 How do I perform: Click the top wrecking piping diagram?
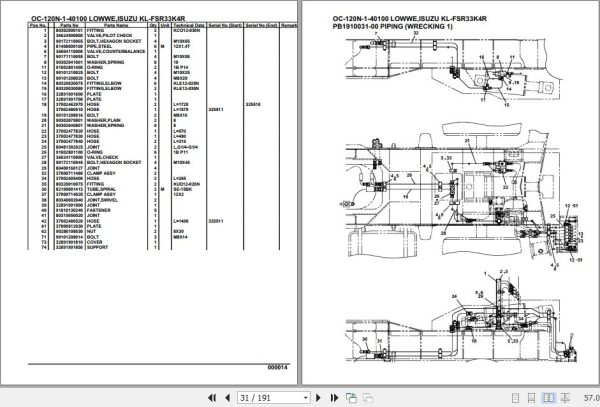[x=454, y=69]
